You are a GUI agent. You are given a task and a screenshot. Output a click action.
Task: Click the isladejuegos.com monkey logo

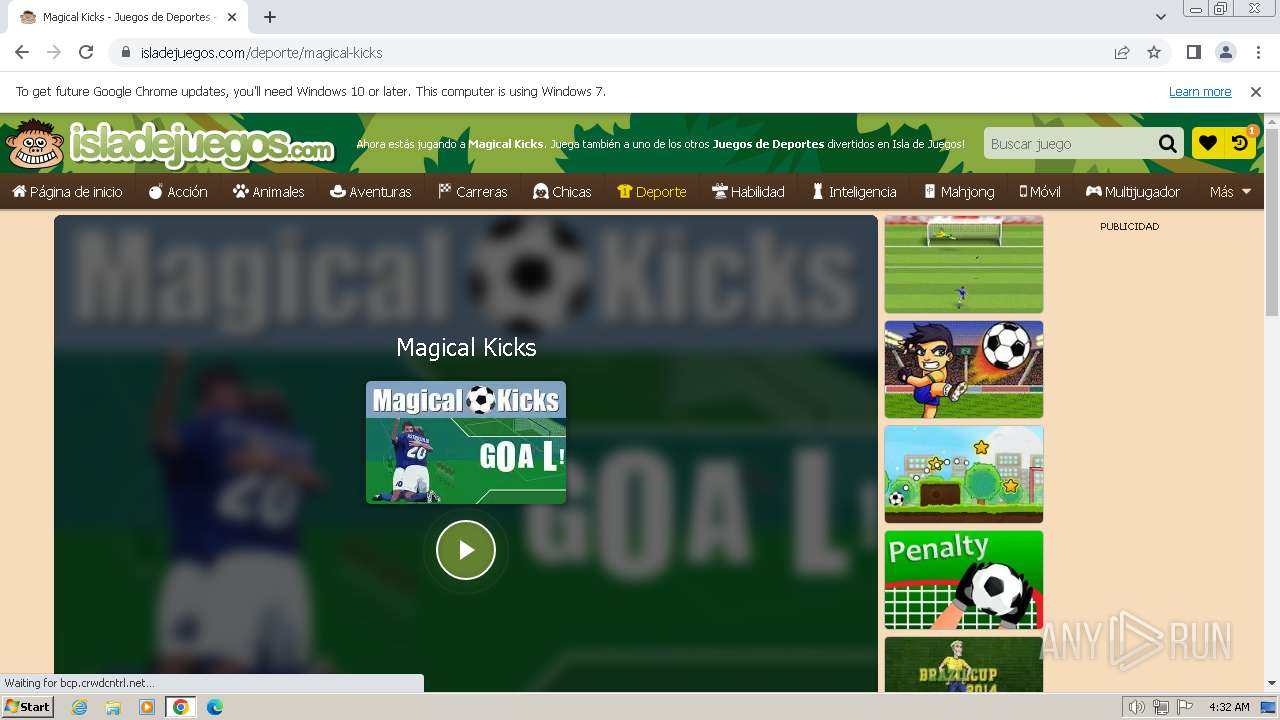tap(170, 145)
